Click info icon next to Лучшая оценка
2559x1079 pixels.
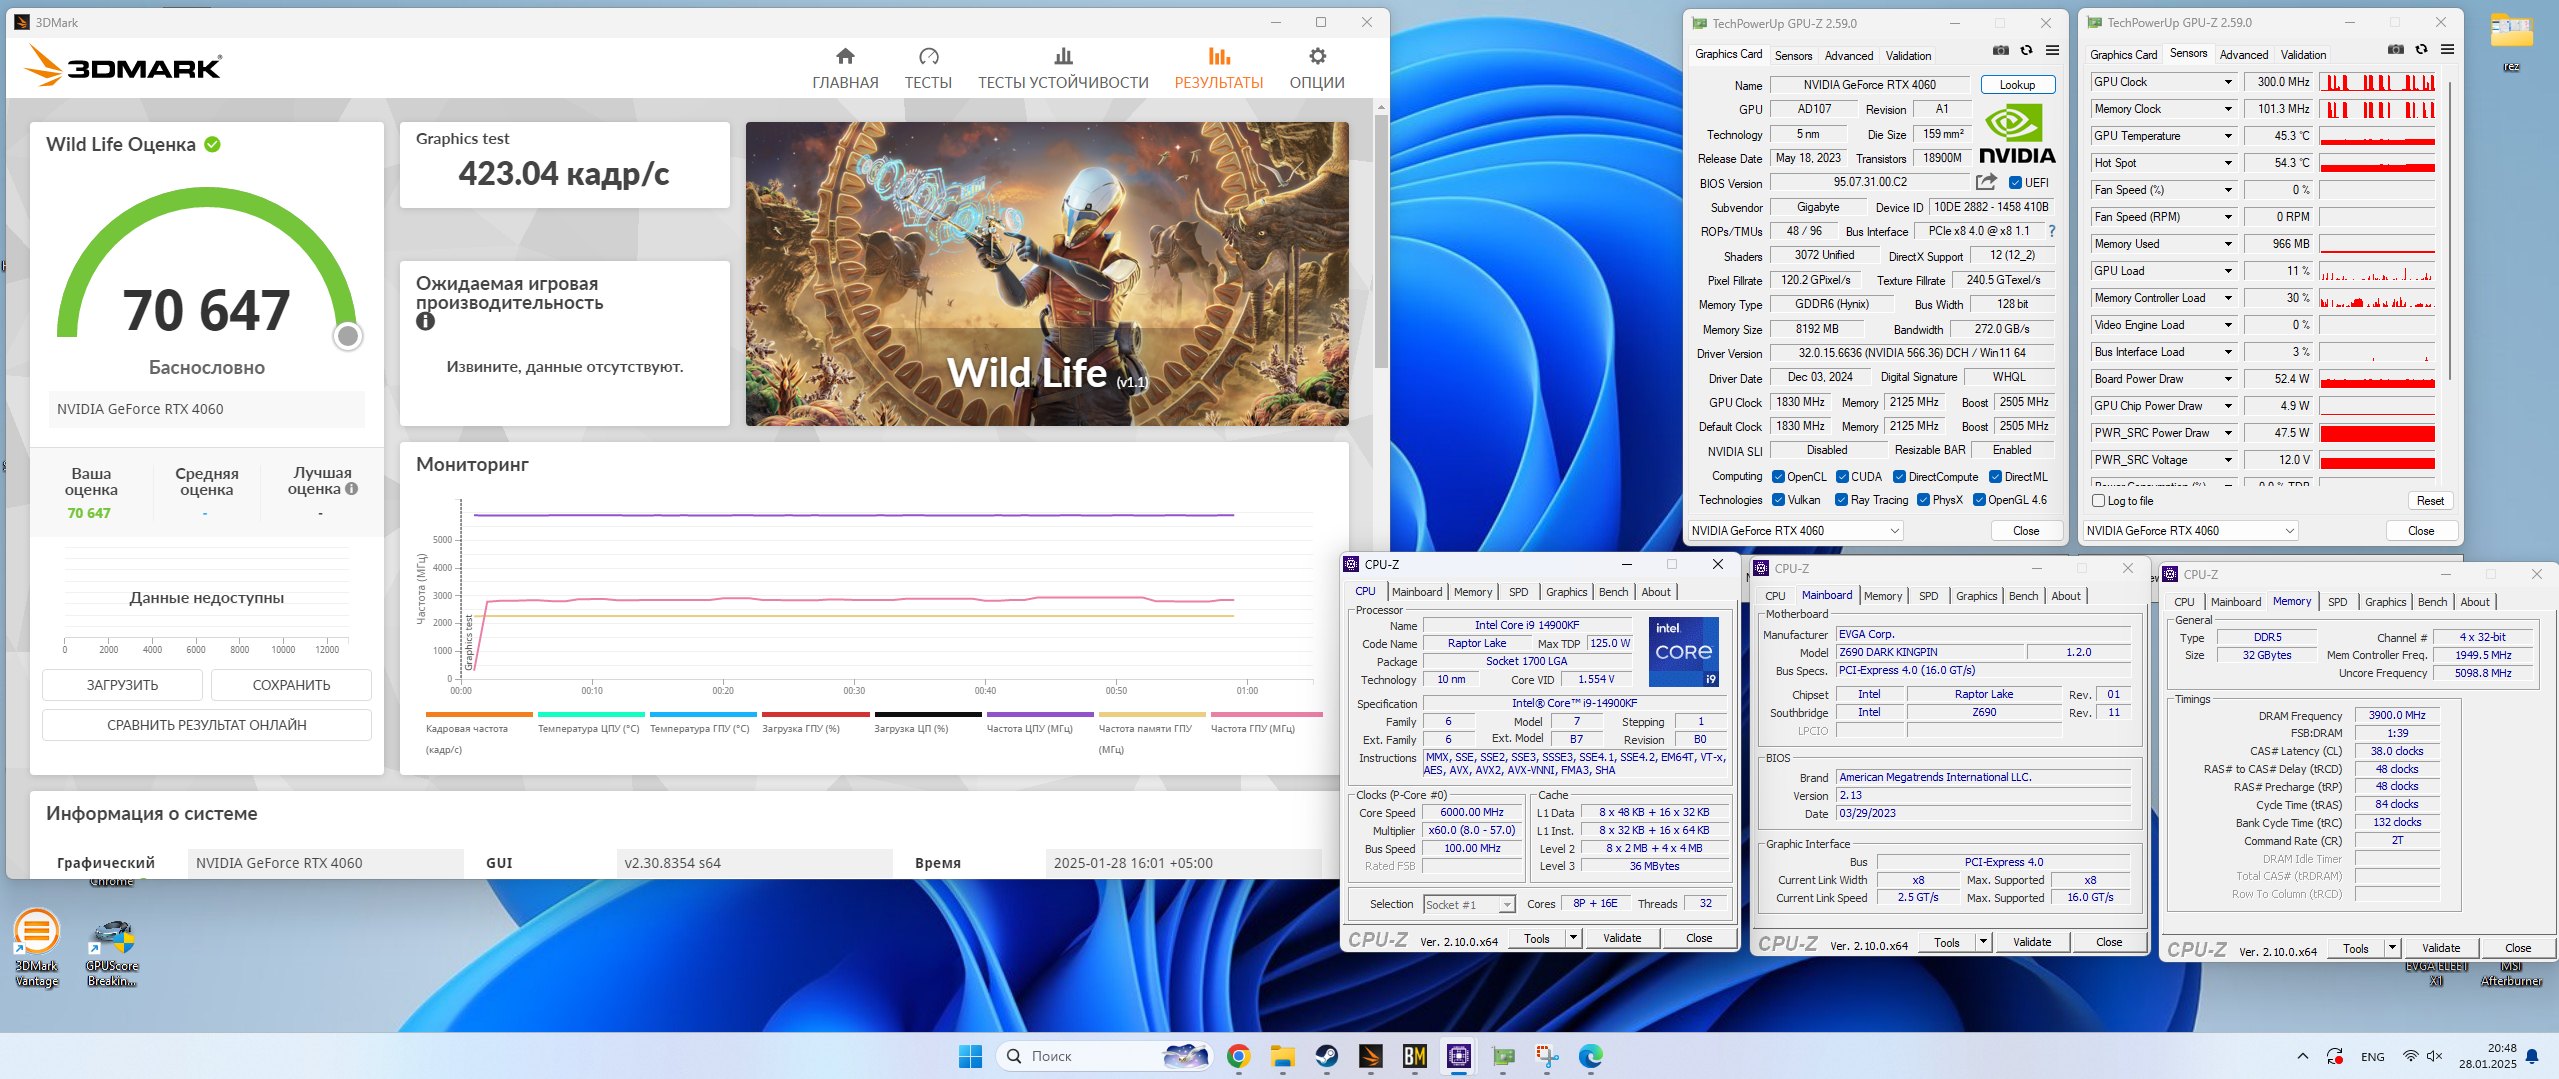351,489
